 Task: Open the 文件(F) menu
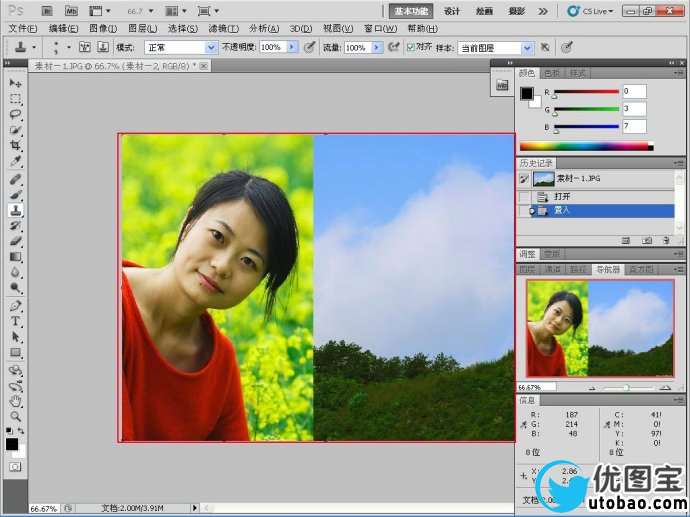tap(23, 29)
